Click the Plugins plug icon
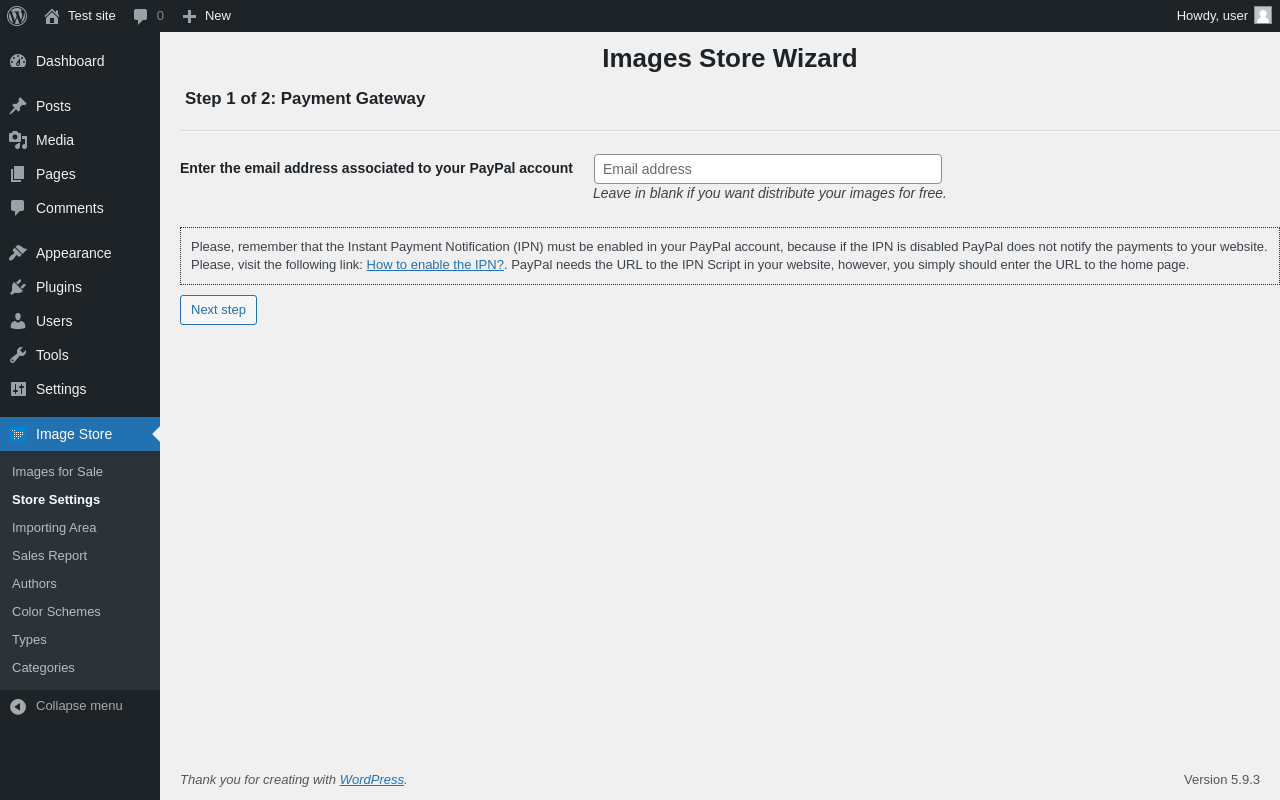The height and width of the screenshot is (800, 1280). point(18,287)
